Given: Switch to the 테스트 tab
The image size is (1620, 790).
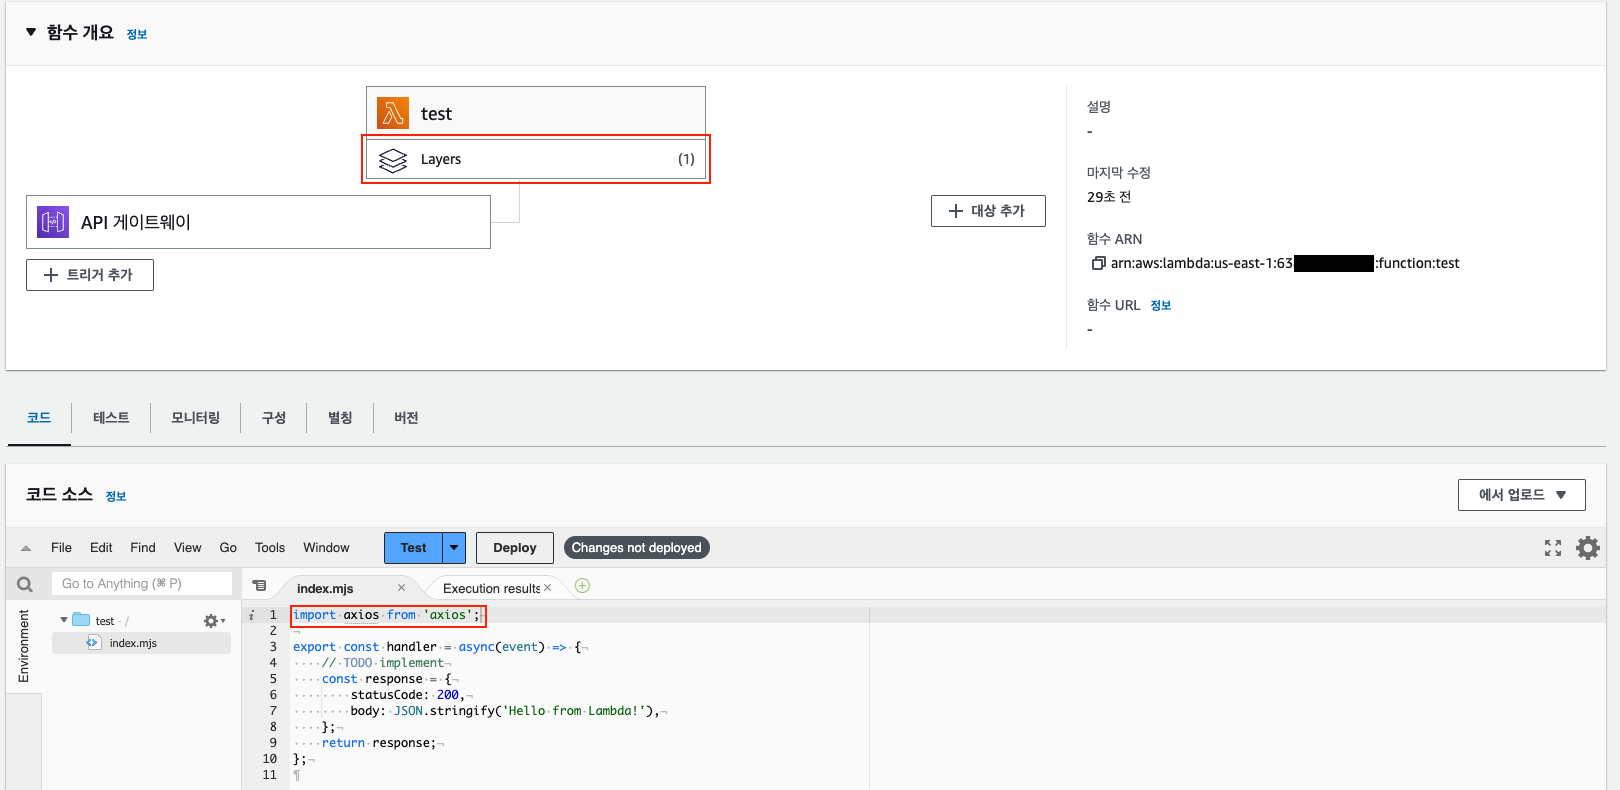Looking at the screenshot, I should [x=111, y=418].
